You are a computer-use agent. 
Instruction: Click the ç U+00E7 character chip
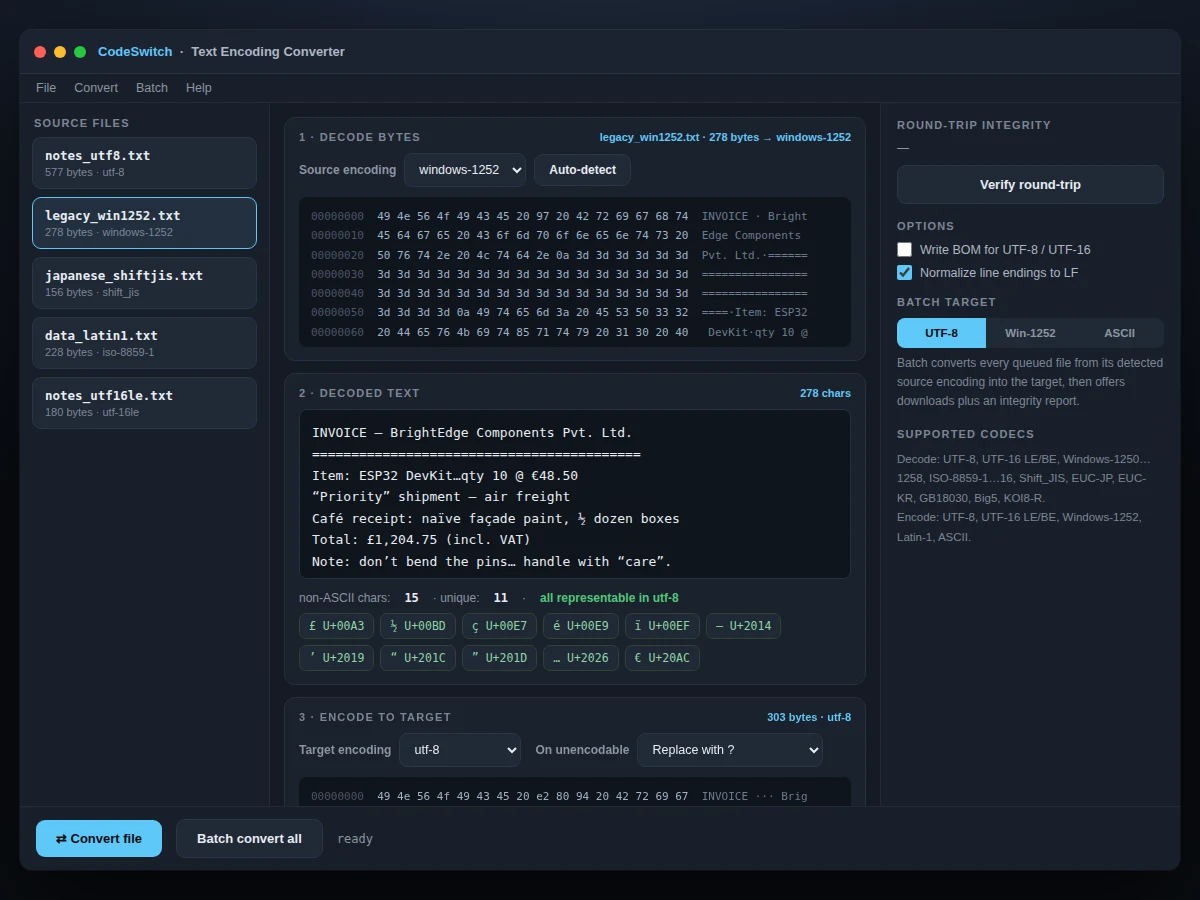500,626
